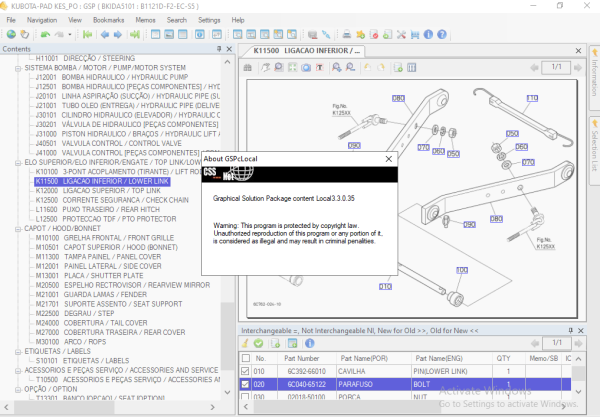The image size is (600, 417).
Task: Click the broom clear icon in parts list
Action: (245, 343)
